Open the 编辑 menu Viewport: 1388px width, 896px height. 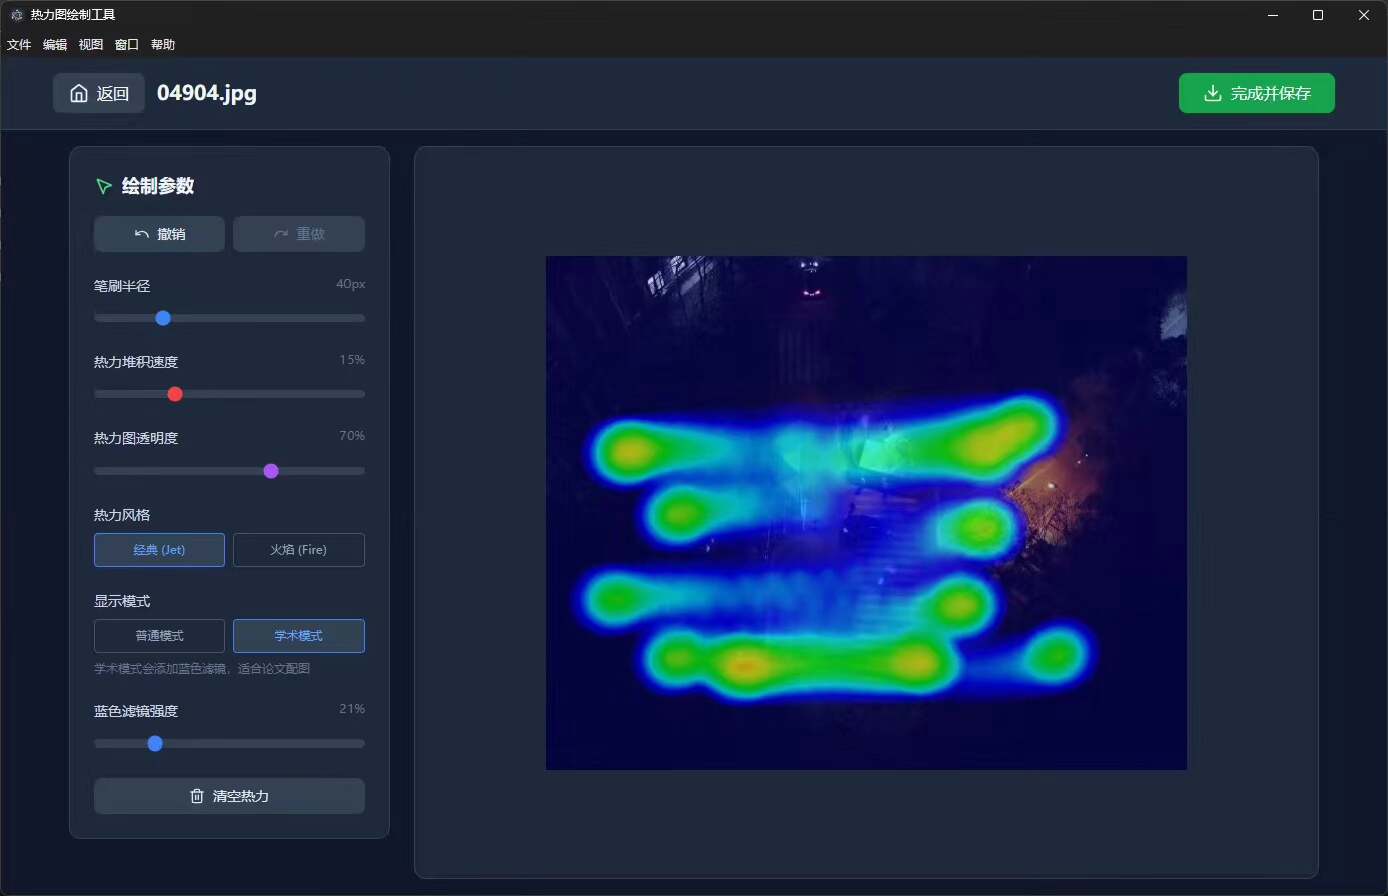tap(55, 45)
